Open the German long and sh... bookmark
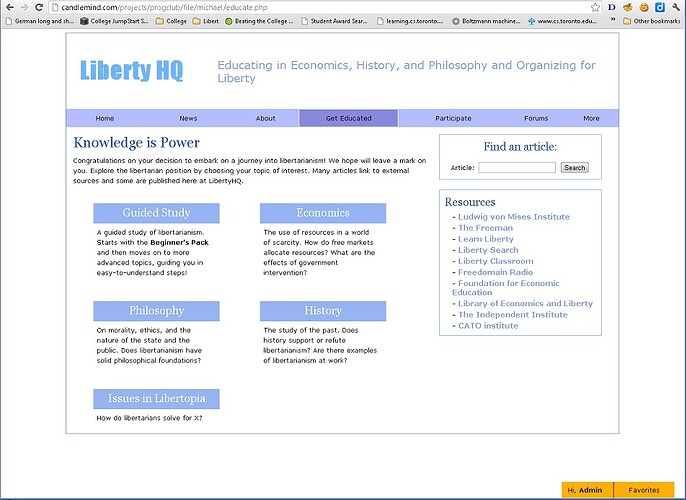 point(40,21)
